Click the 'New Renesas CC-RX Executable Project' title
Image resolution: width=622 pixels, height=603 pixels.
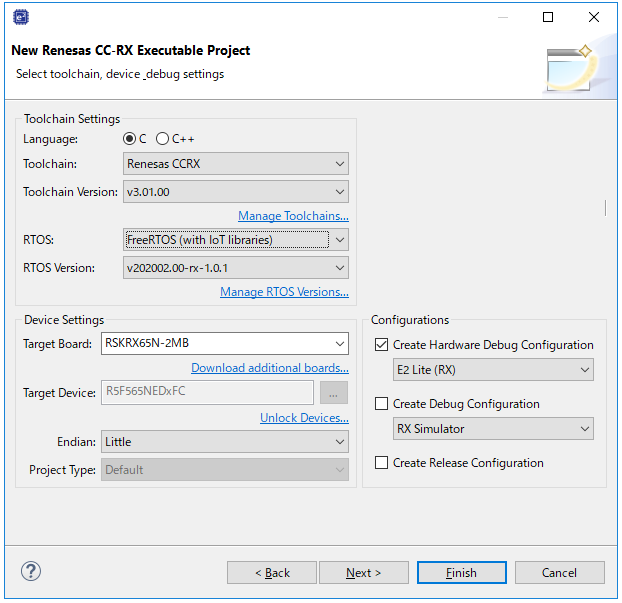(131, 50)
